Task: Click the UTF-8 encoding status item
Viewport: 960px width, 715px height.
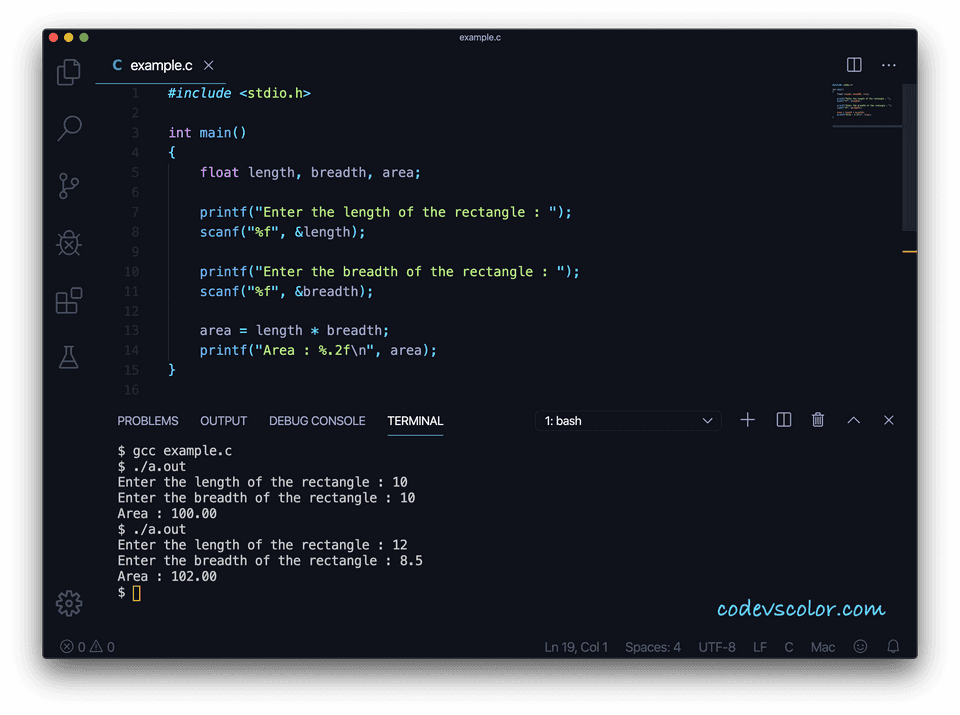Action: [717, 647]
